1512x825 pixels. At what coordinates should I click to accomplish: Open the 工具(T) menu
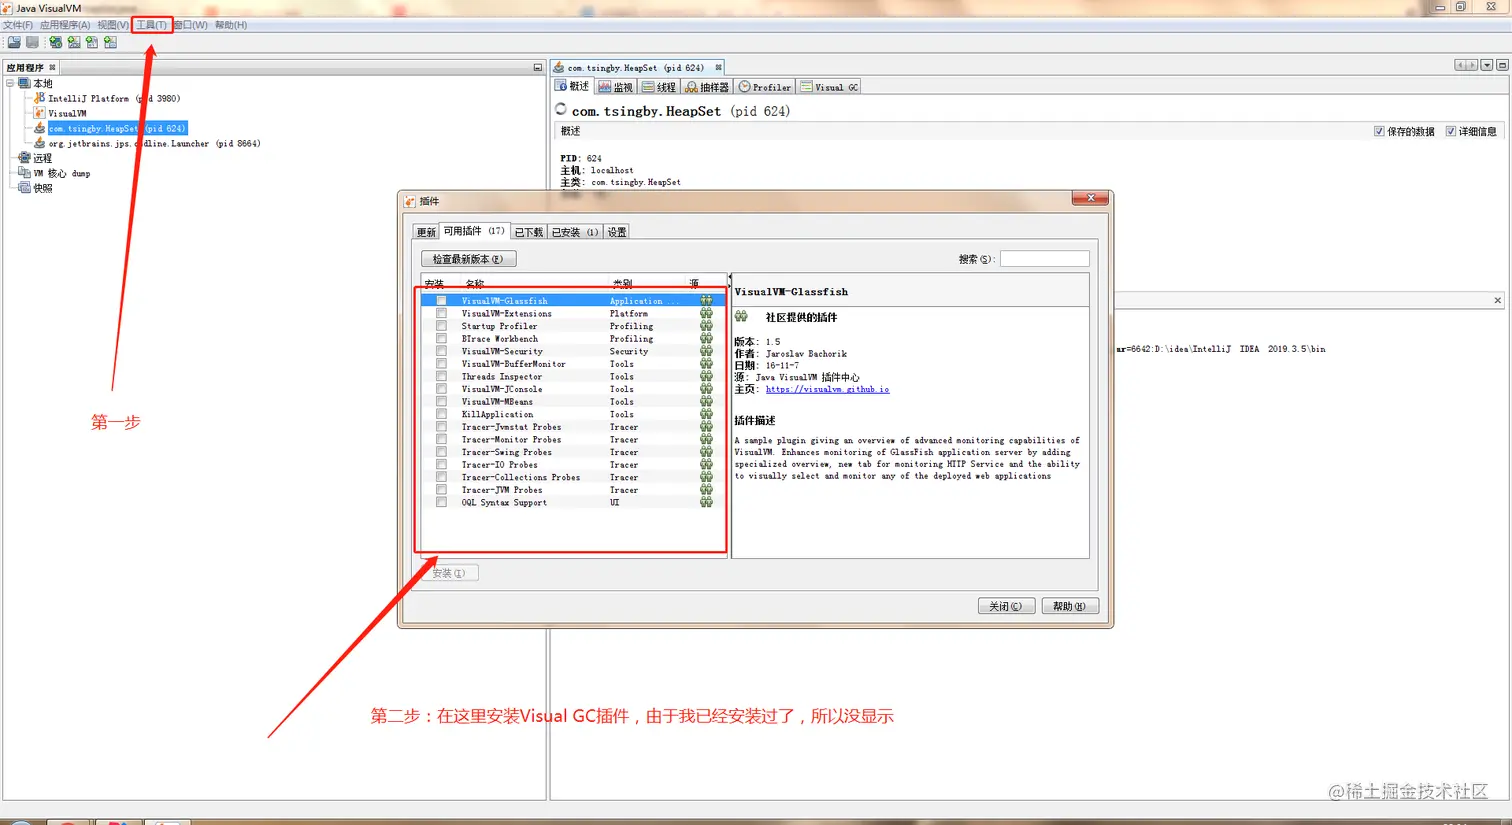(x=152, y=25)
